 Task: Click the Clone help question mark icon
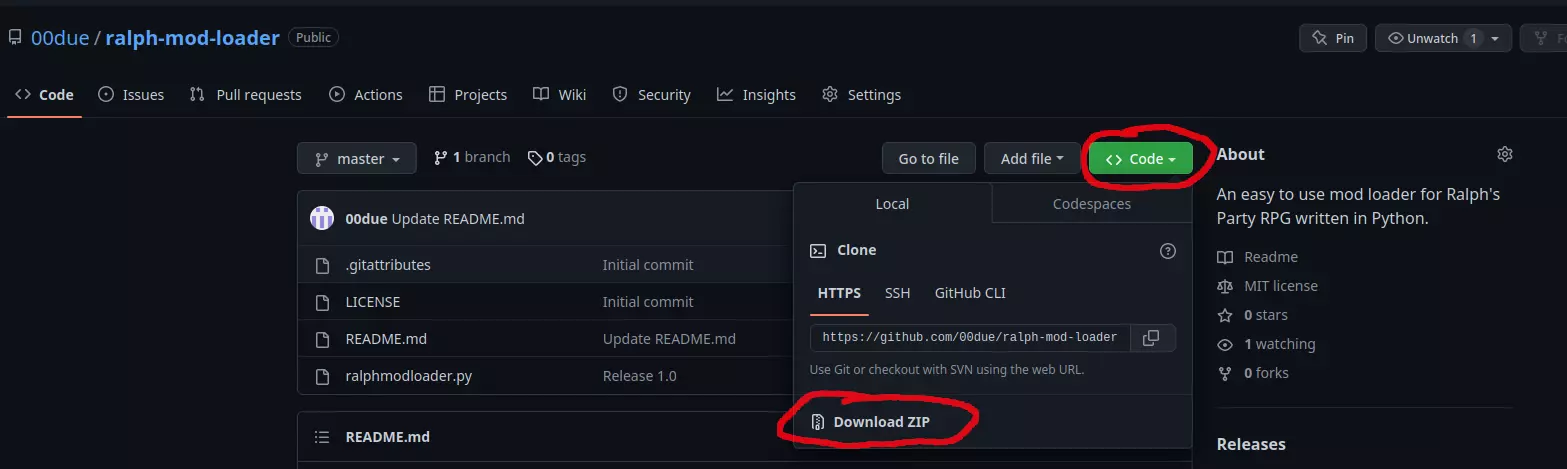click(x=1167, y=251)
